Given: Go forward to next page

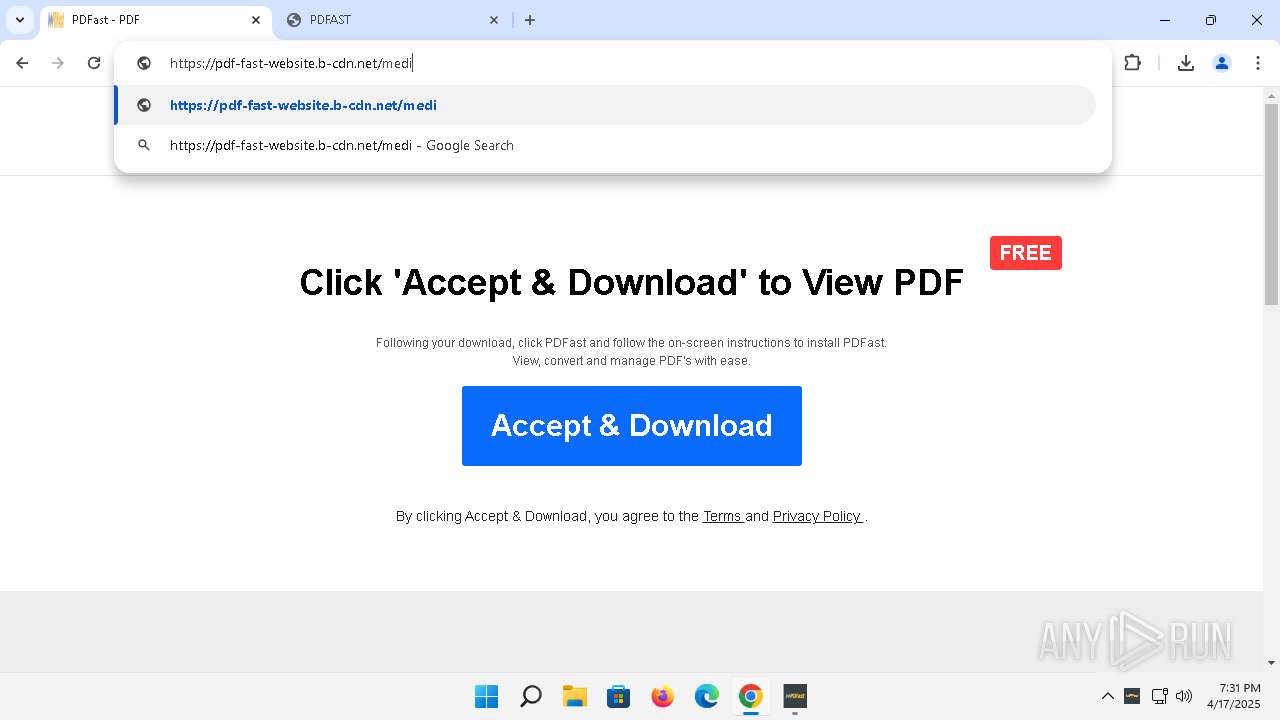Looking at the screenshot, I should coord(58,63).
